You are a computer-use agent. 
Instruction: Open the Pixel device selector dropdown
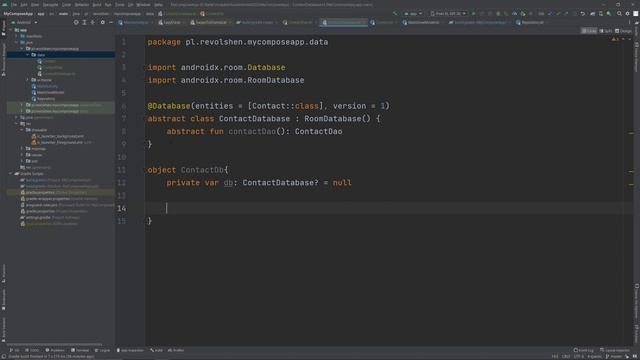448,13
